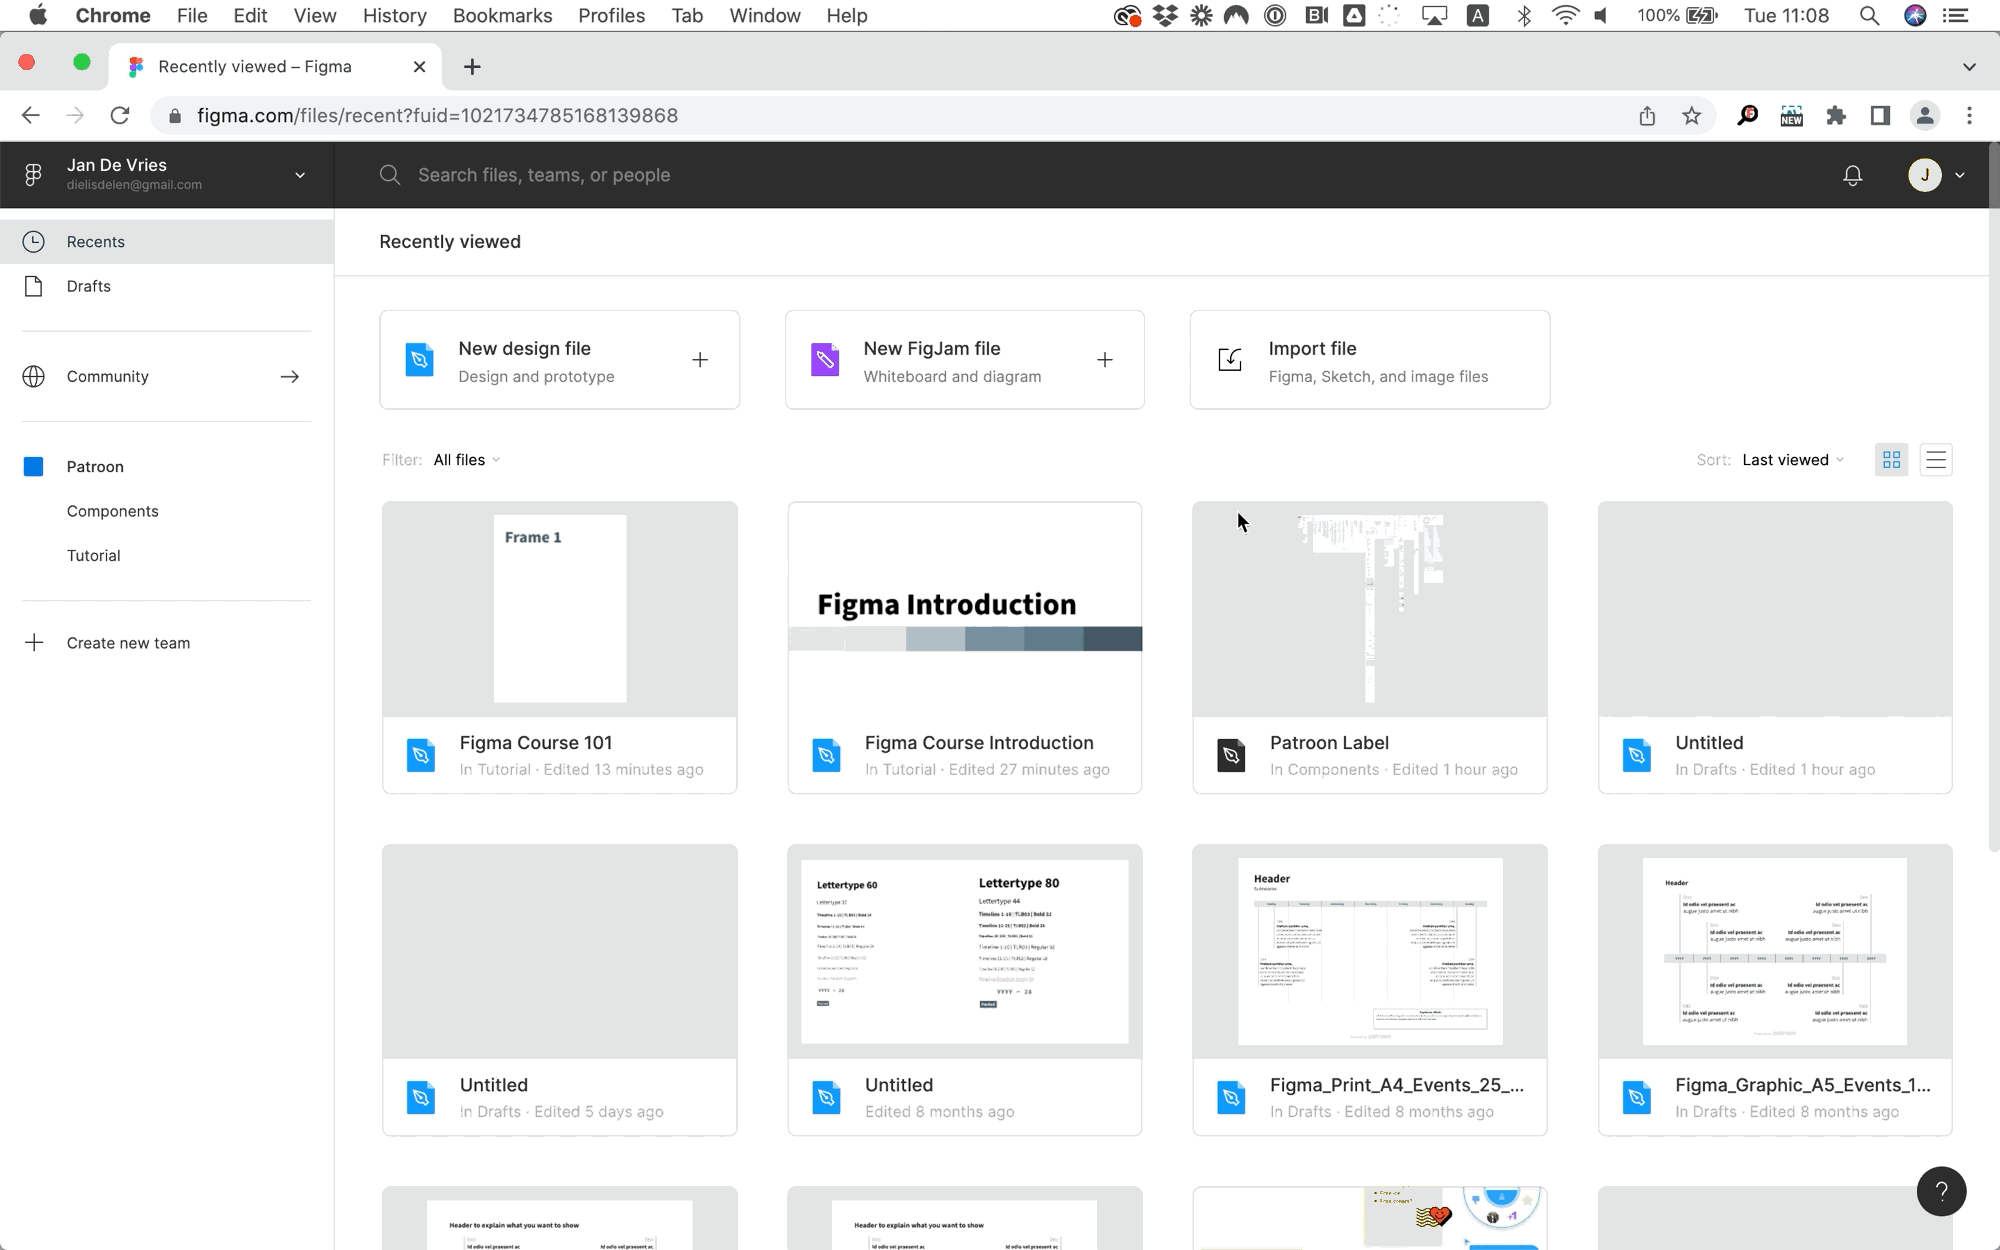The width and height of the screenshot is (2000, 1250).
Task: Click the Import file card
Action: pyautogui.click(x=1370, y=360)
